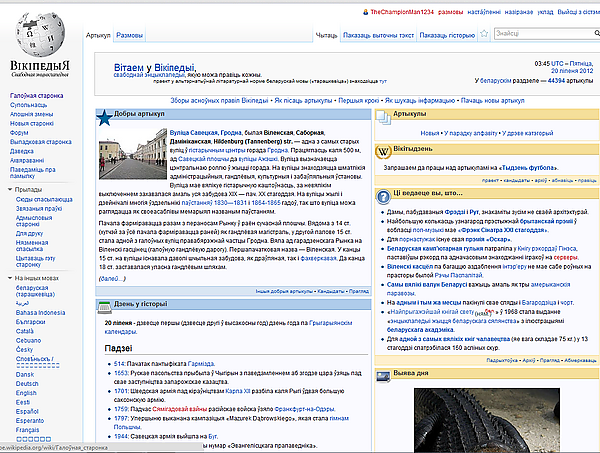600x453 pixels.
Task: Click the Новыя link in Артыкулы box
Action: coord(429,133)
